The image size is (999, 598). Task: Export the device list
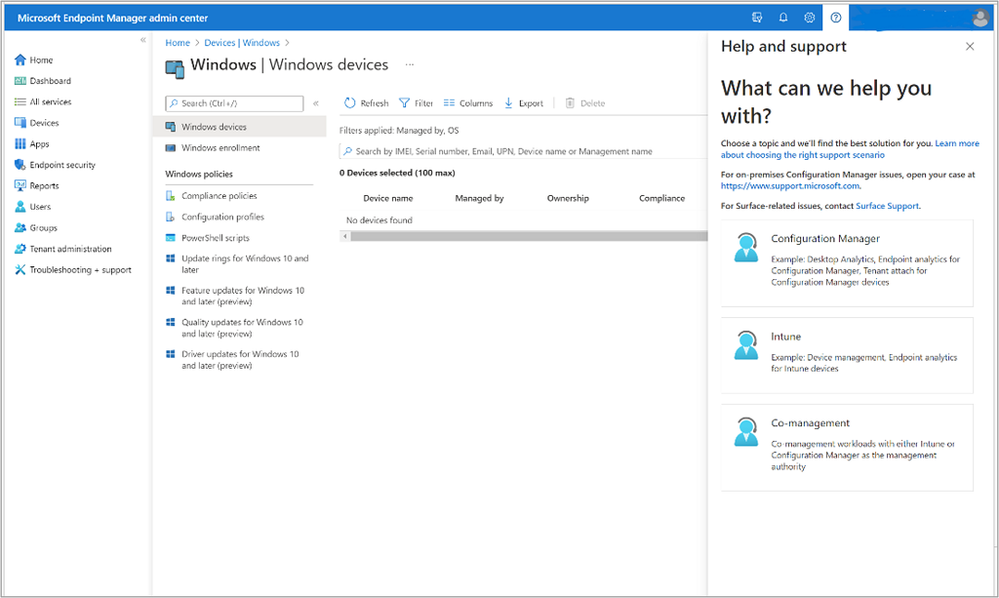click(524, 103)
